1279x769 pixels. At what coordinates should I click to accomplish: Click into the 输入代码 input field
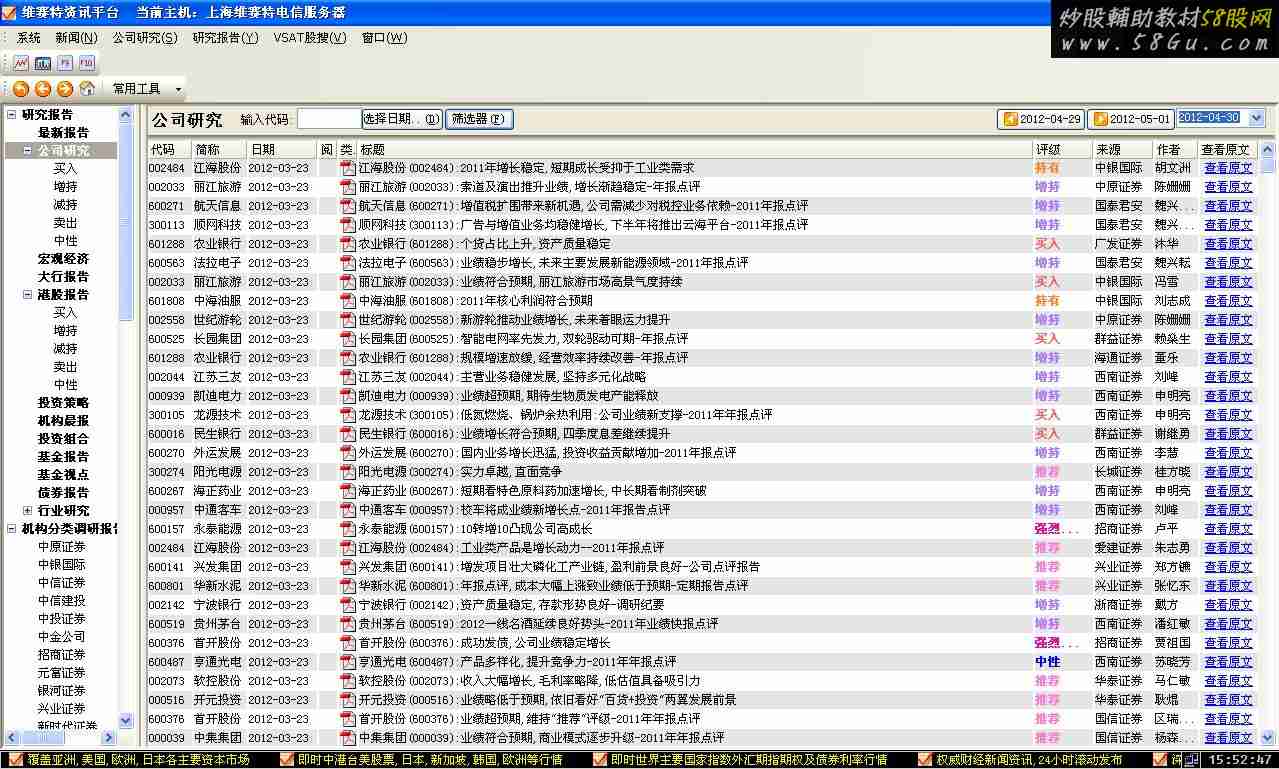329,119
